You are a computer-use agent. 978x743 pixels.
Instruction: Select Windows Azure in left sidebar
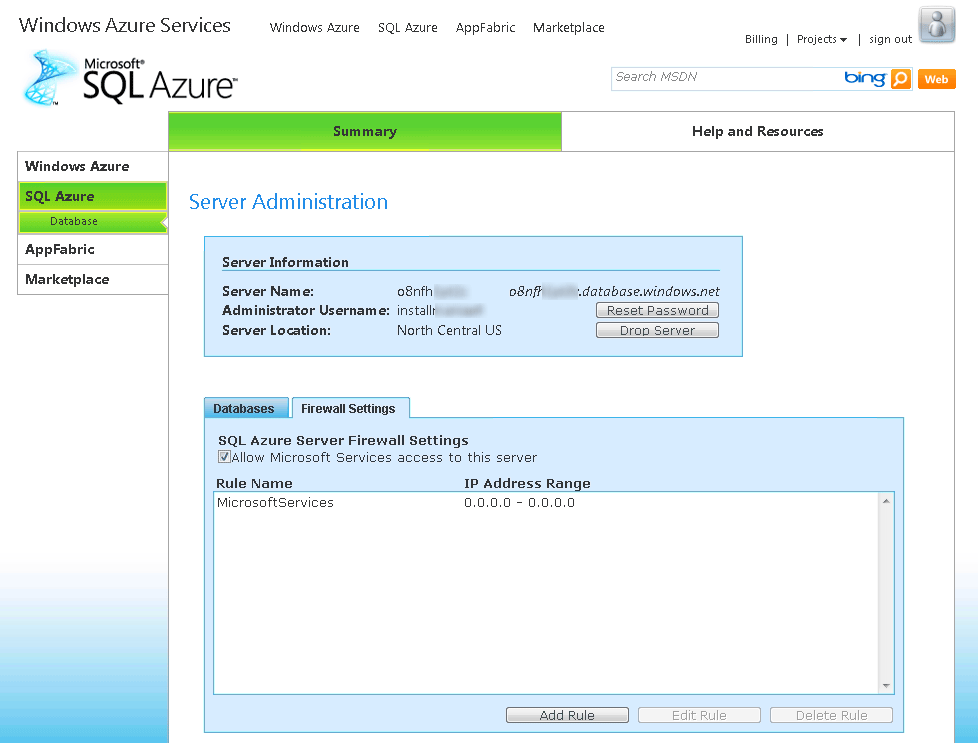click(x=93, y=167)
